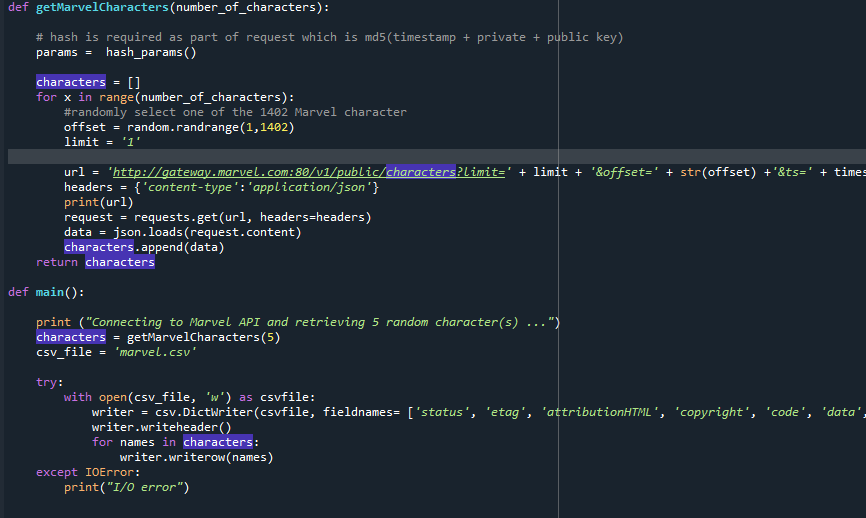The width and height of the screenshot is (866, 518).
Task: Click the hash comment mentioning md5 timestamp
Action: coord(330,37)
